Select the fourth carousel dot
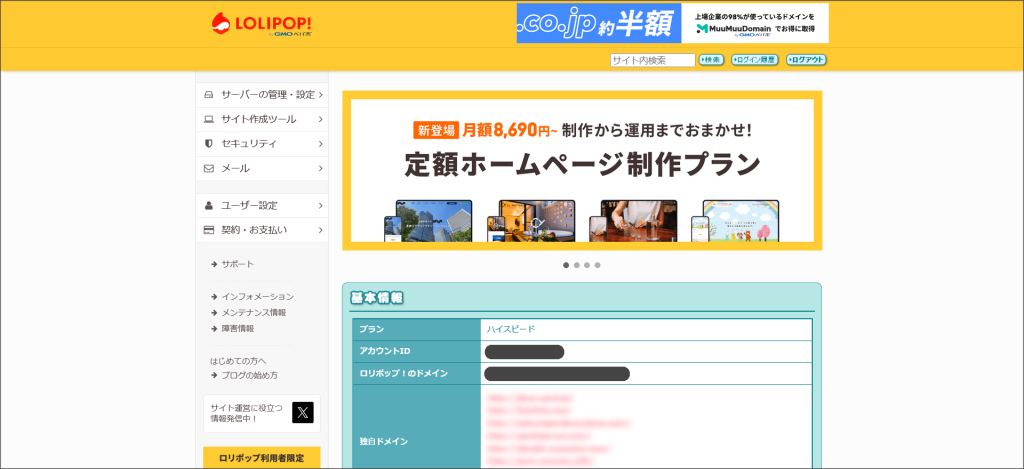Image resolution: width=1024 pixels, height=469 pixels. click(x=598, y=265)
